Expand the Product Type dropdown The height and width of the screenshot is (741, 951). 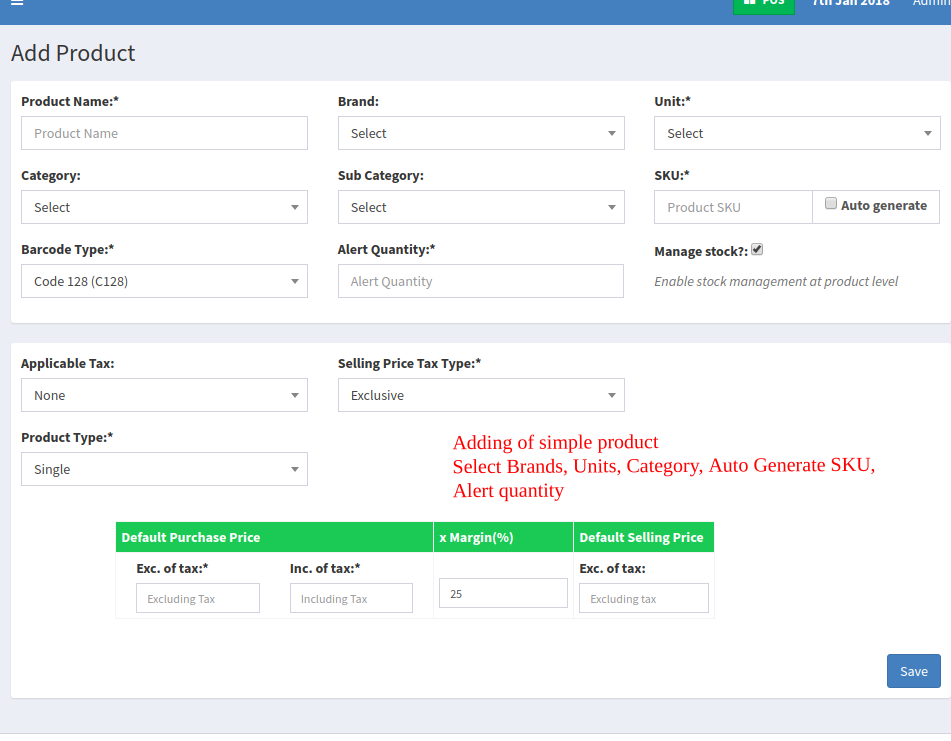(x=164, y=469)
